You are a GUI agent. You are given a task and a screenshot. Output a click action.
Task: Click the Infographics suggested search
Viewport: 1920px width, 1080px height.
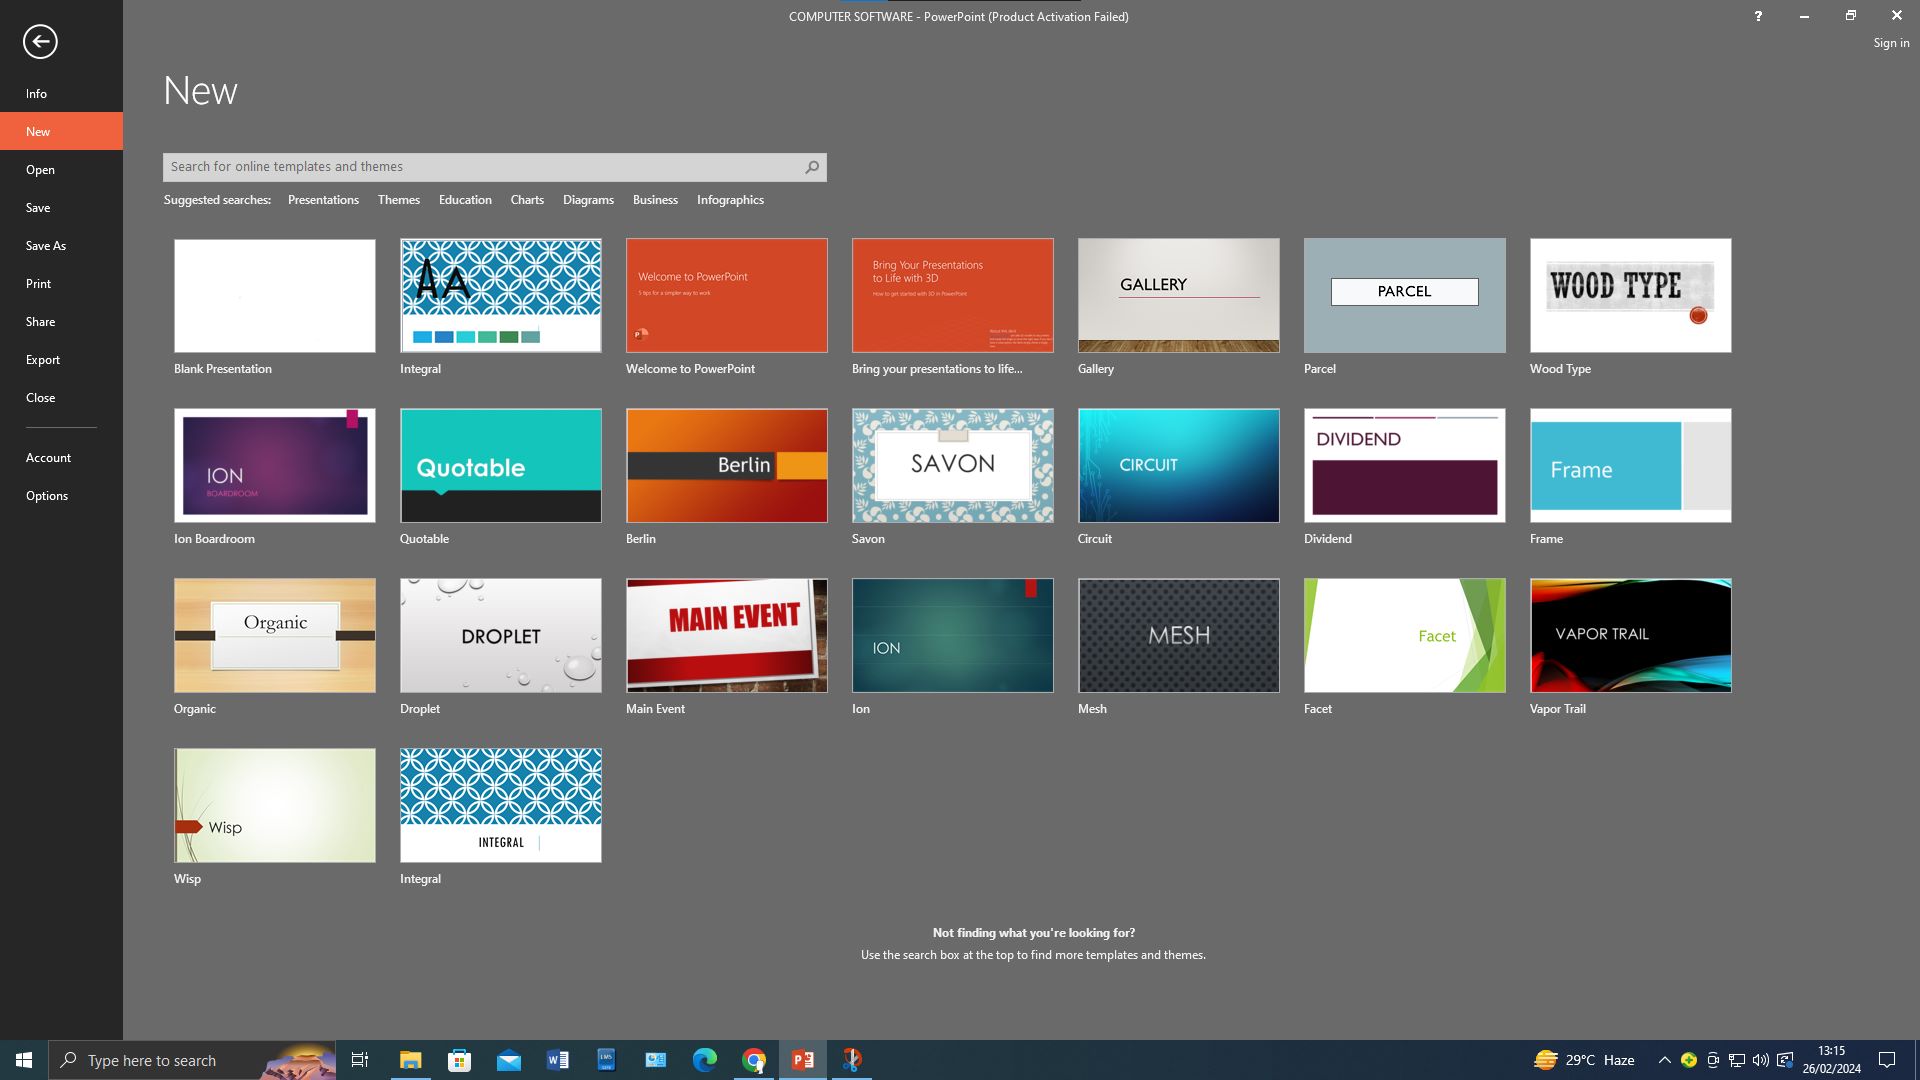coord(730,200)
